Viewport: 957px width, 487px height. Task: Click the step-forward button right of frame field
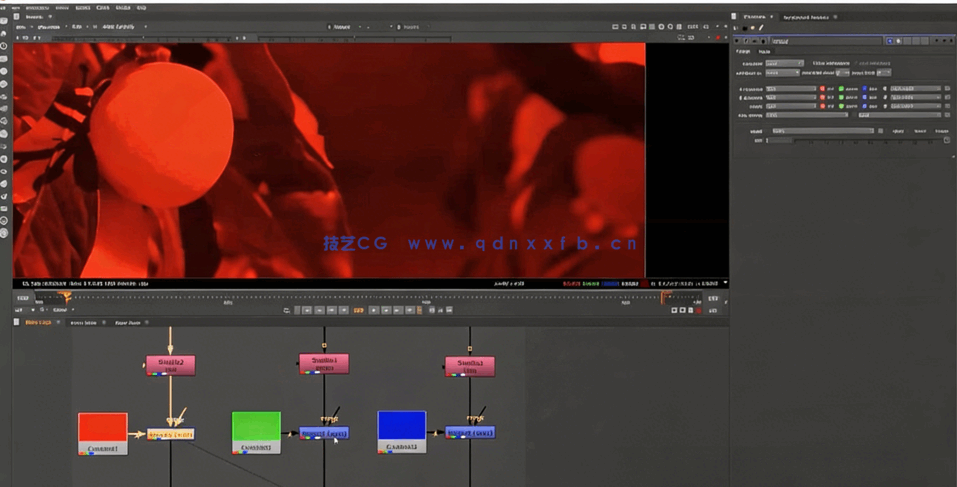(x=374, y=311)
